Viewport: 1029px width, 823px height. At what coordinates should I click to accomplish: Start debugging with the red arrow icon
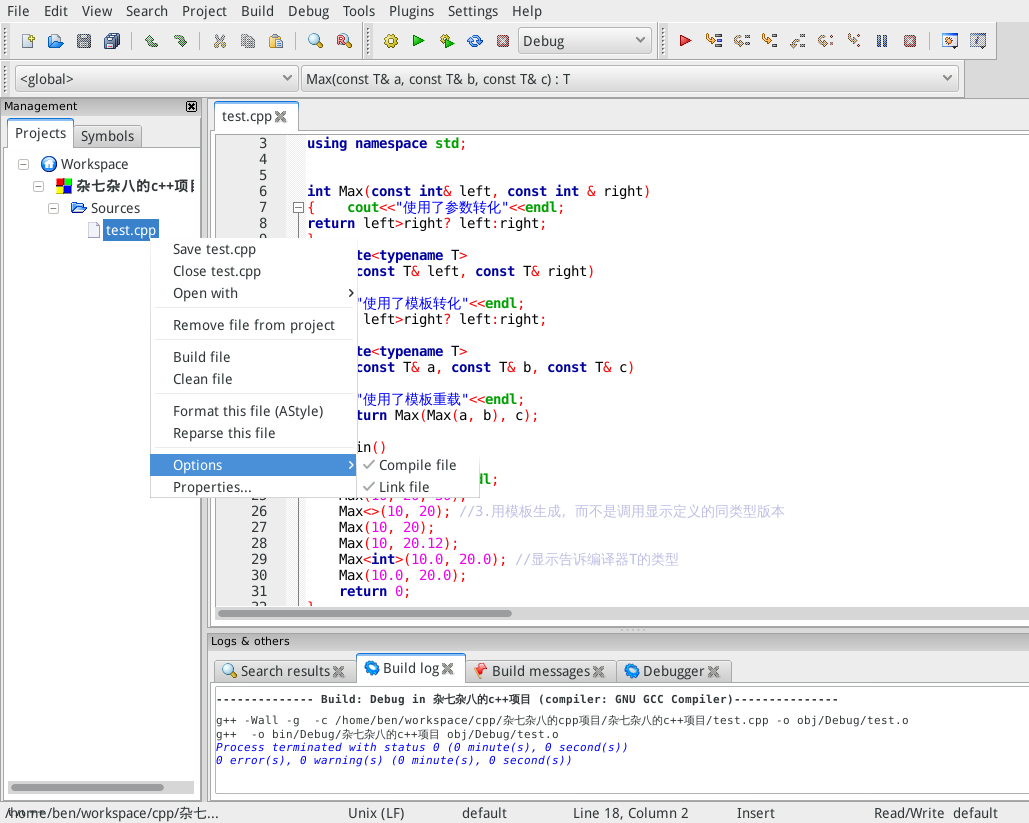685,41
